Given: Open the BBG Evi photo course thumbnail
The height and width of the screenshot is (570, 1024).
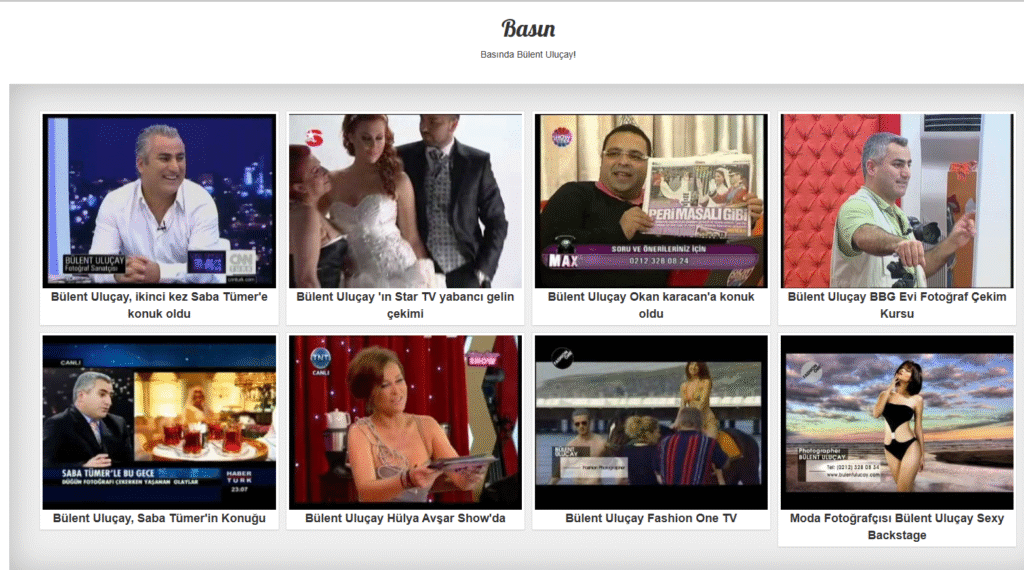Looking at the screenshot, I should coord(897,200).
